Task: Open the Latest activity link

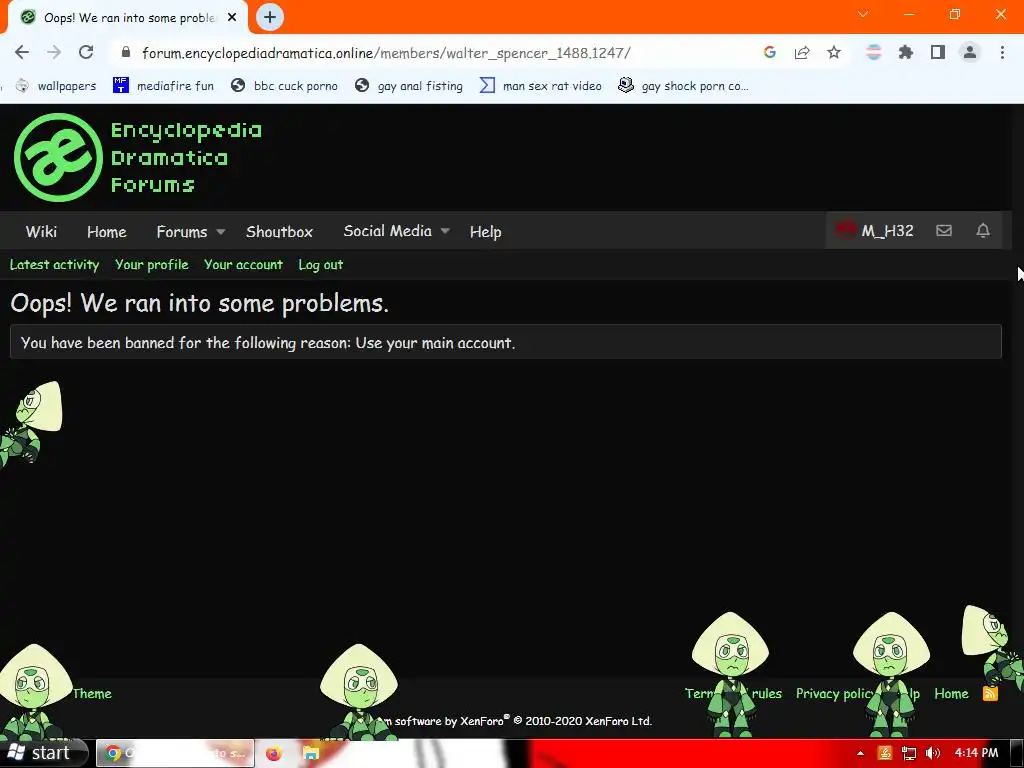Action: [x=54, y=264]
